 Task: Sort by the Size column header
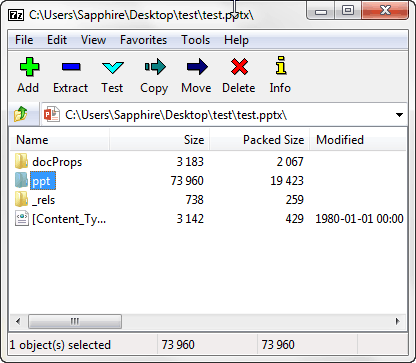[x=160, y=140]
